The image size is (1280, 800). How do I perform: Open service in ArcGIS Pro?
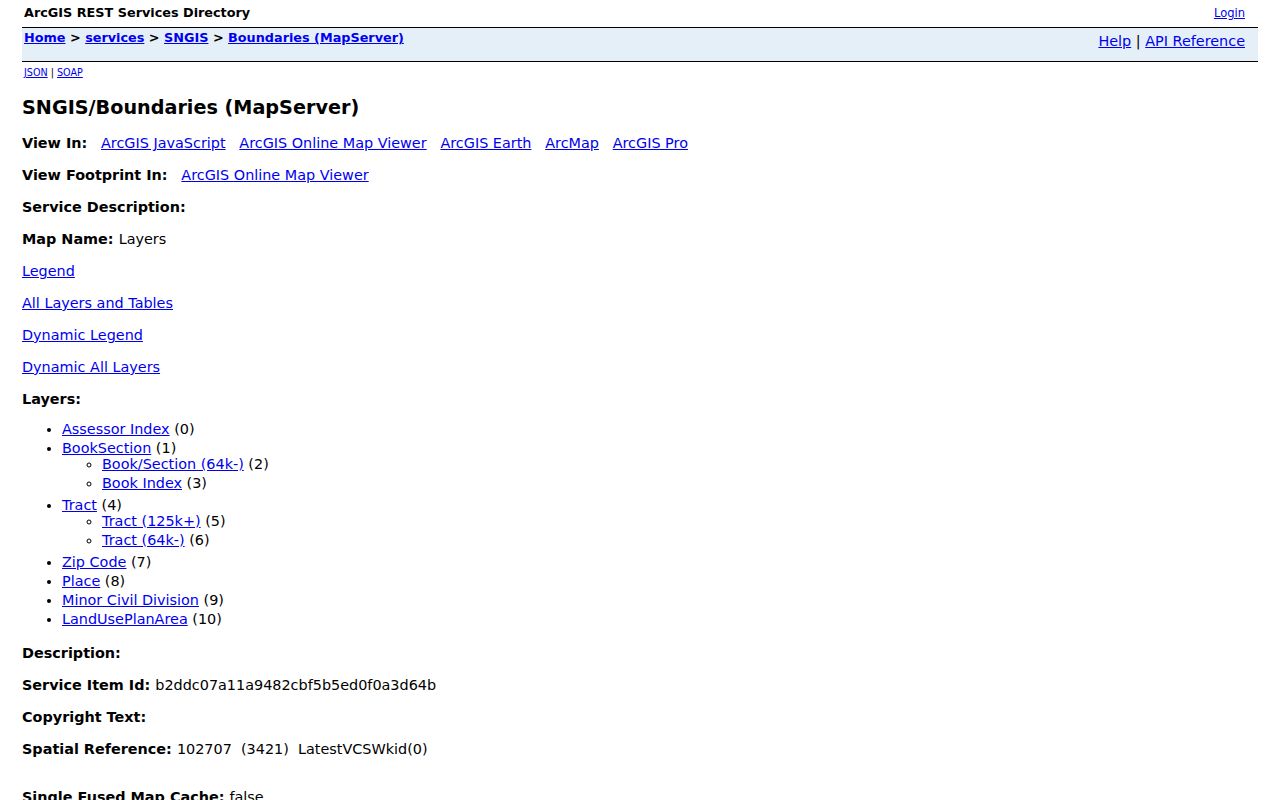650,143
